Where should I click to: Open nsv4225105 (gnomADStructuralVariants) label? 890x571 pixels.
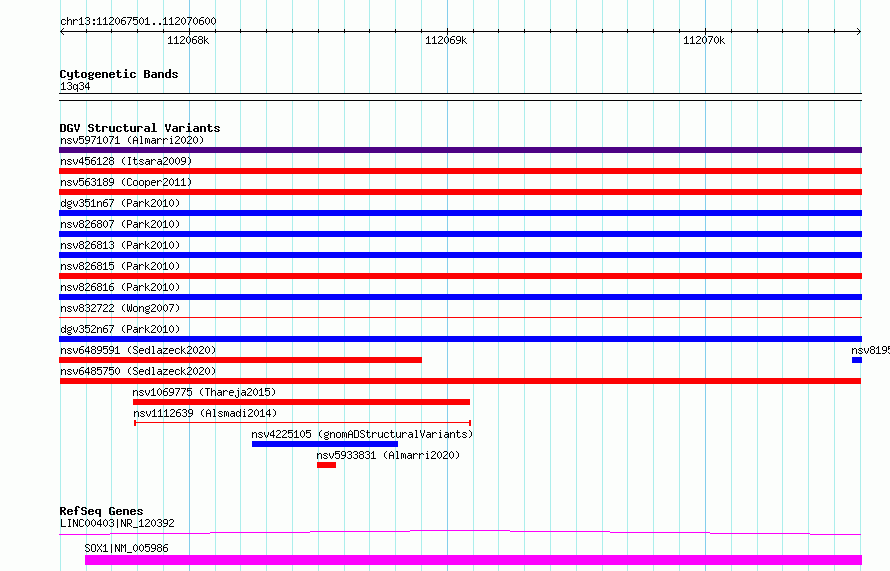tap(362, 434)
